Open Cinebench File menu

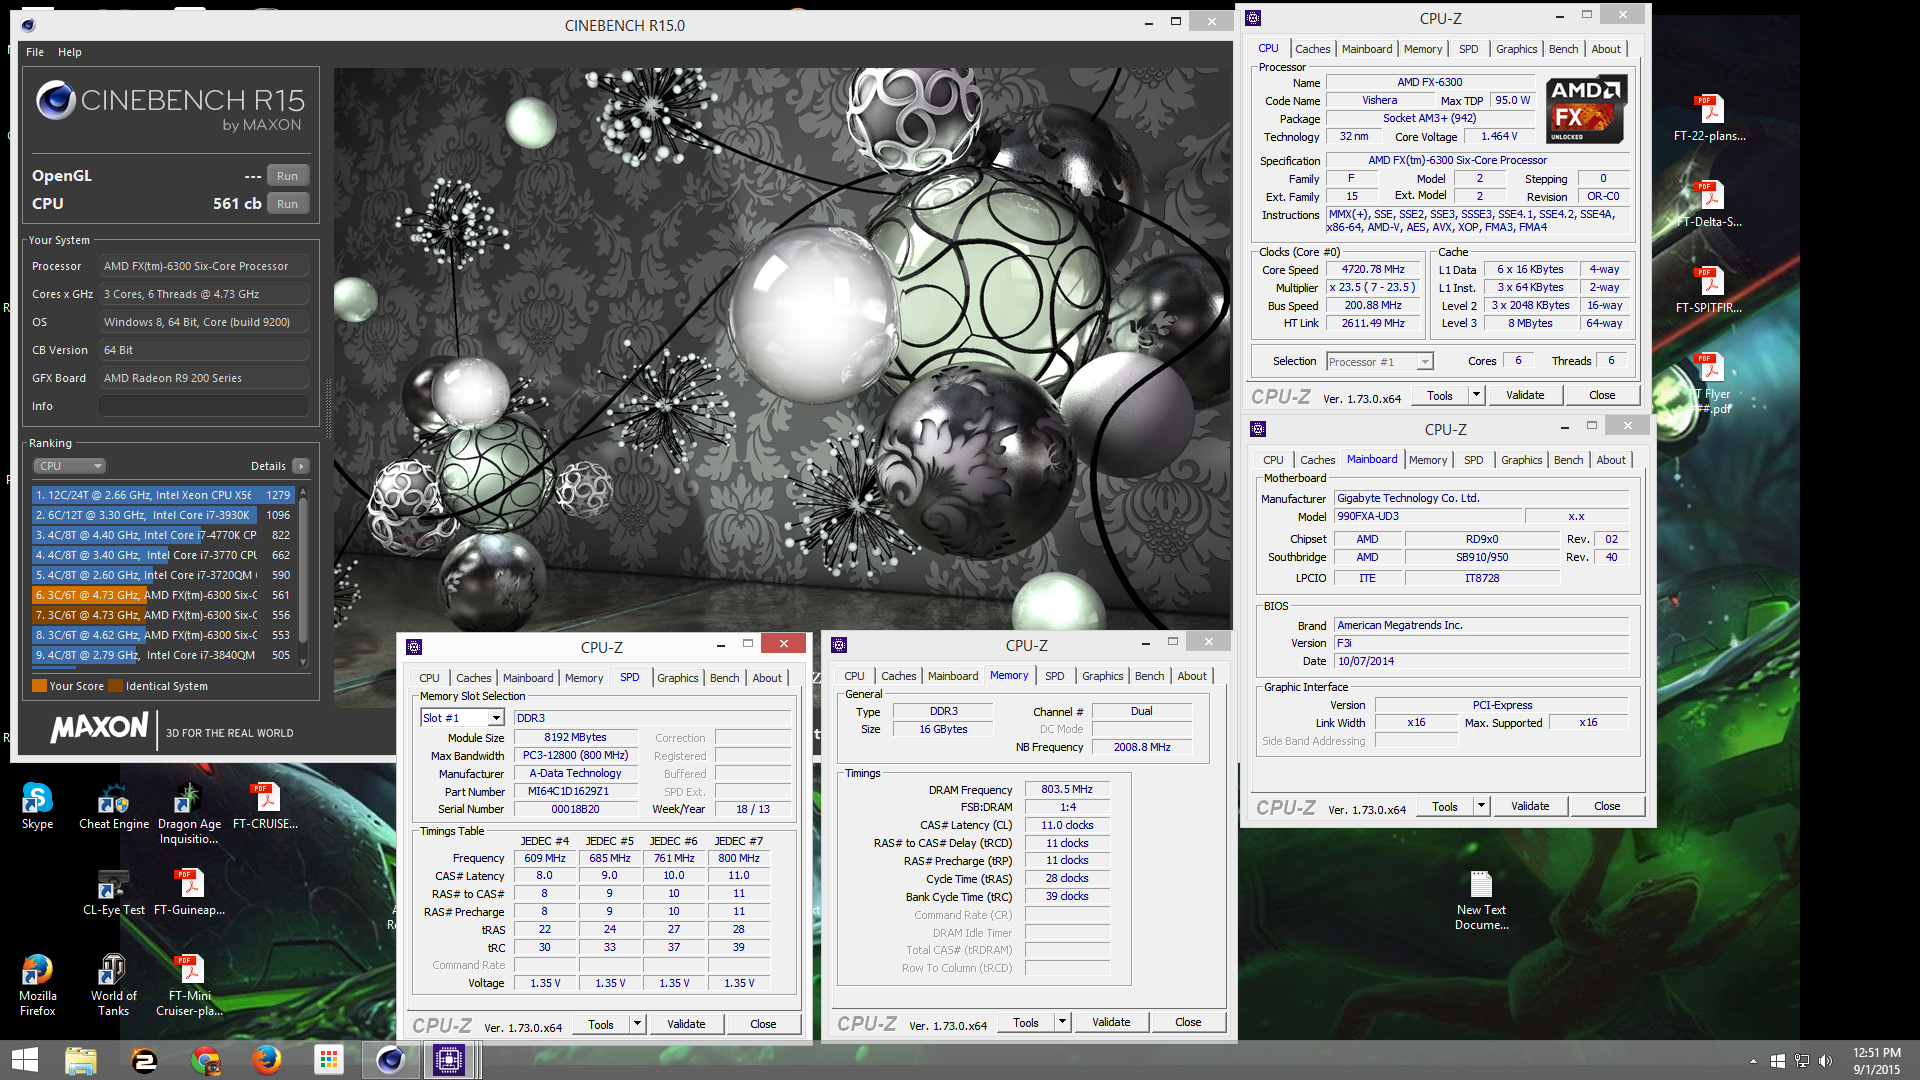click(x=35, y=52)
